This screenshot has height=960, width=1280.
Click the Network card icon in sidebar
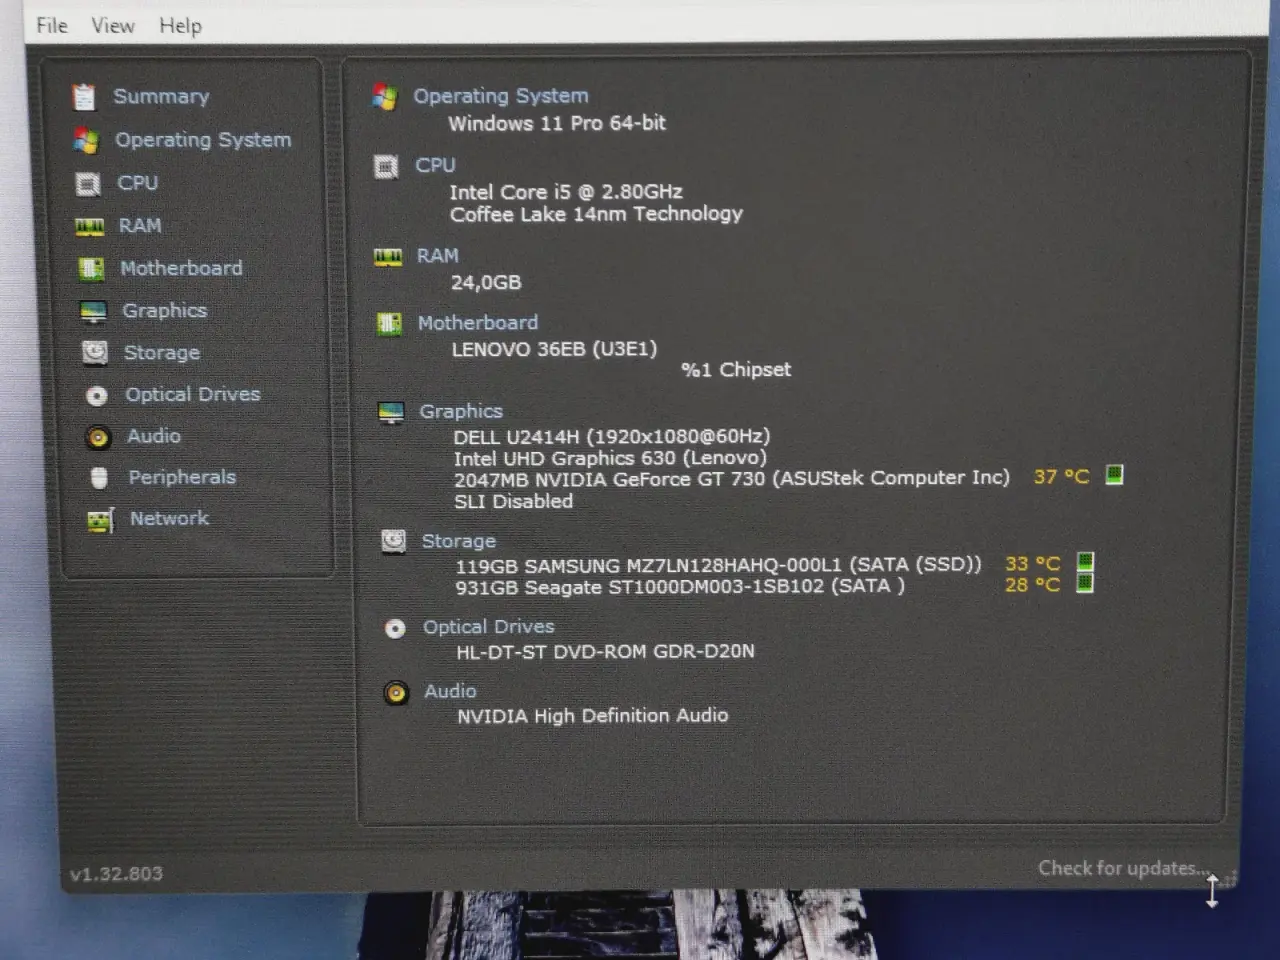tap(100, 520)
